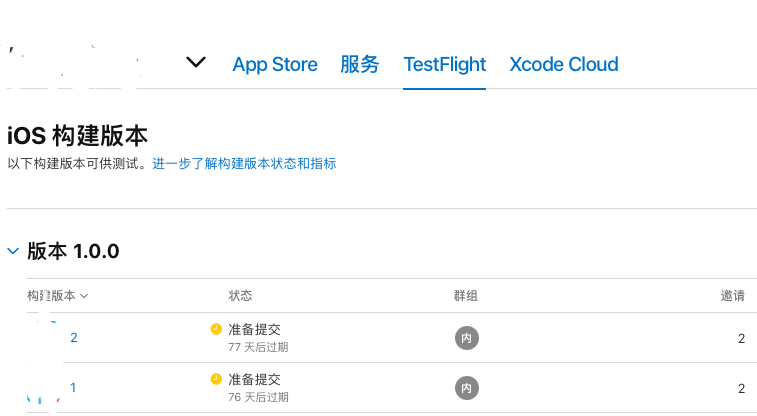Open the 服务 tab
The height and width of the screenshot is (416, 757).
360,64
